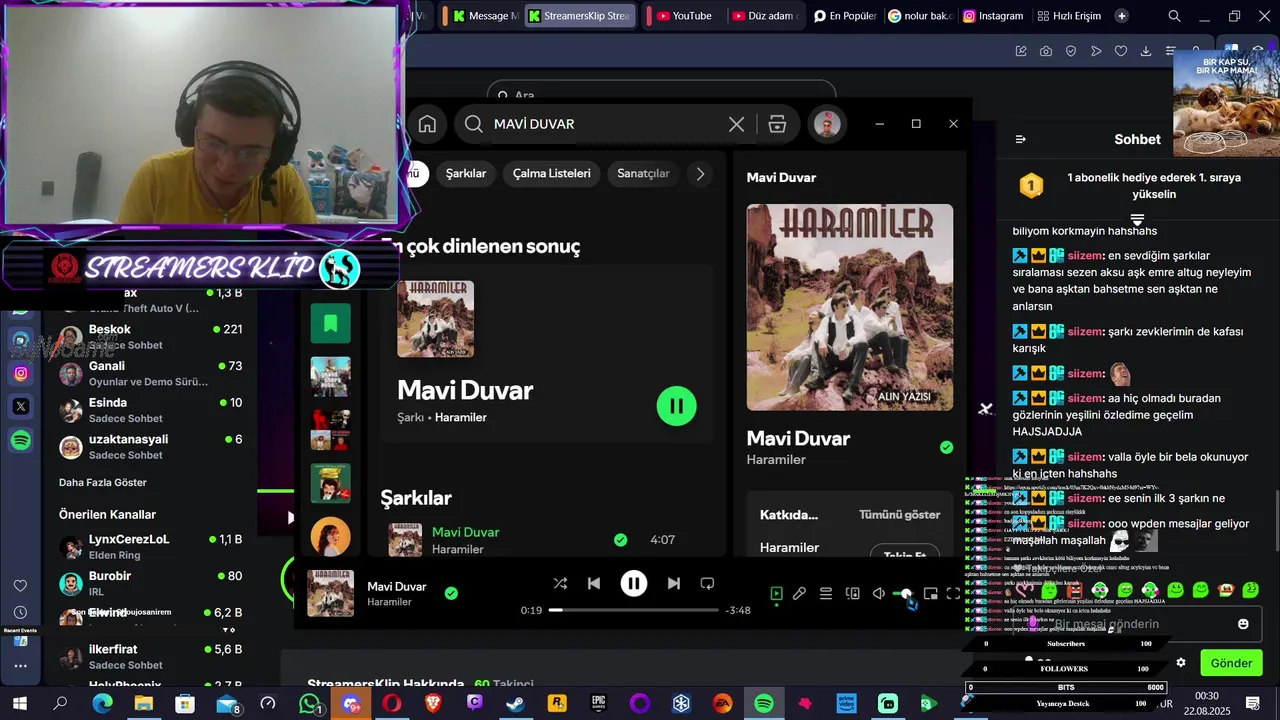Skip to the next track
The height and width of the screenshot is (720, 1280).
point(674,583)
